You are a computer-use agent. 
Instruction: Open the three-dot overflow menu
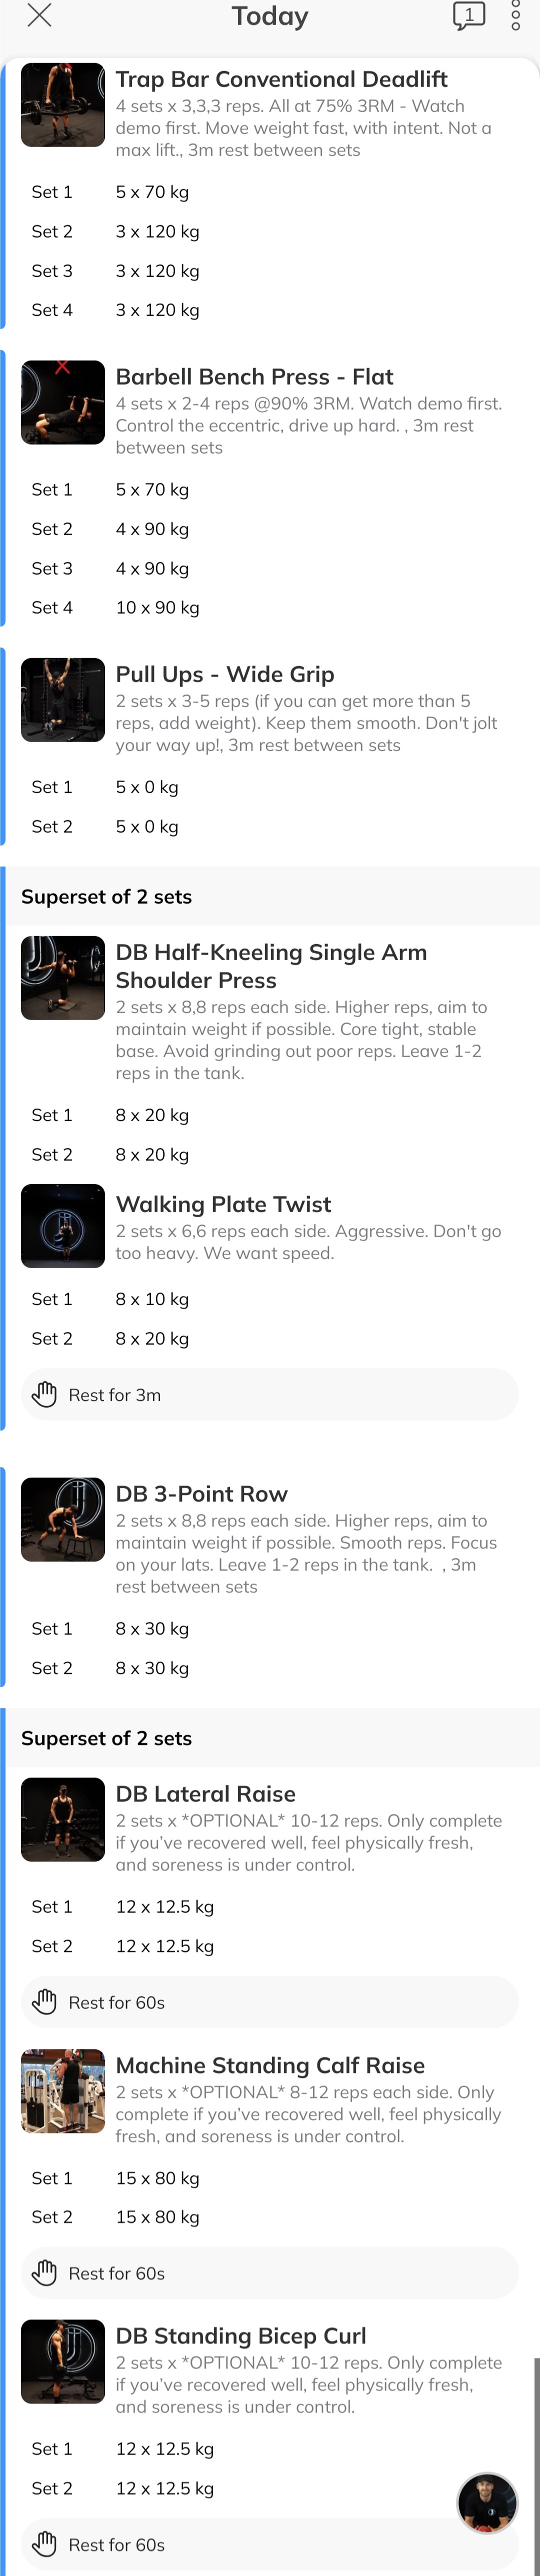click(x=516, y=16)
